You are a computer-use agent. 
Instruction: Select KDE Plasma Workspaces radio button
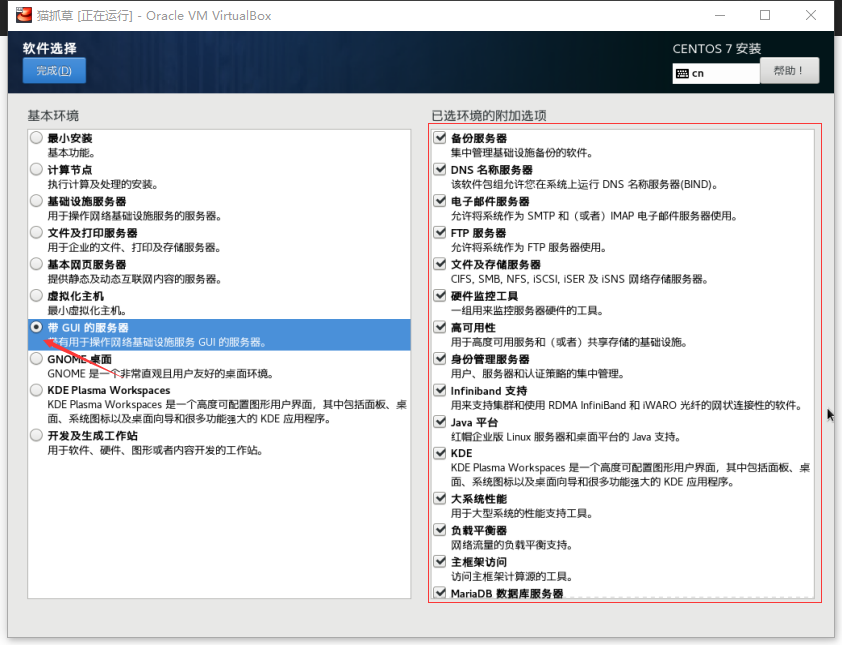37,390
